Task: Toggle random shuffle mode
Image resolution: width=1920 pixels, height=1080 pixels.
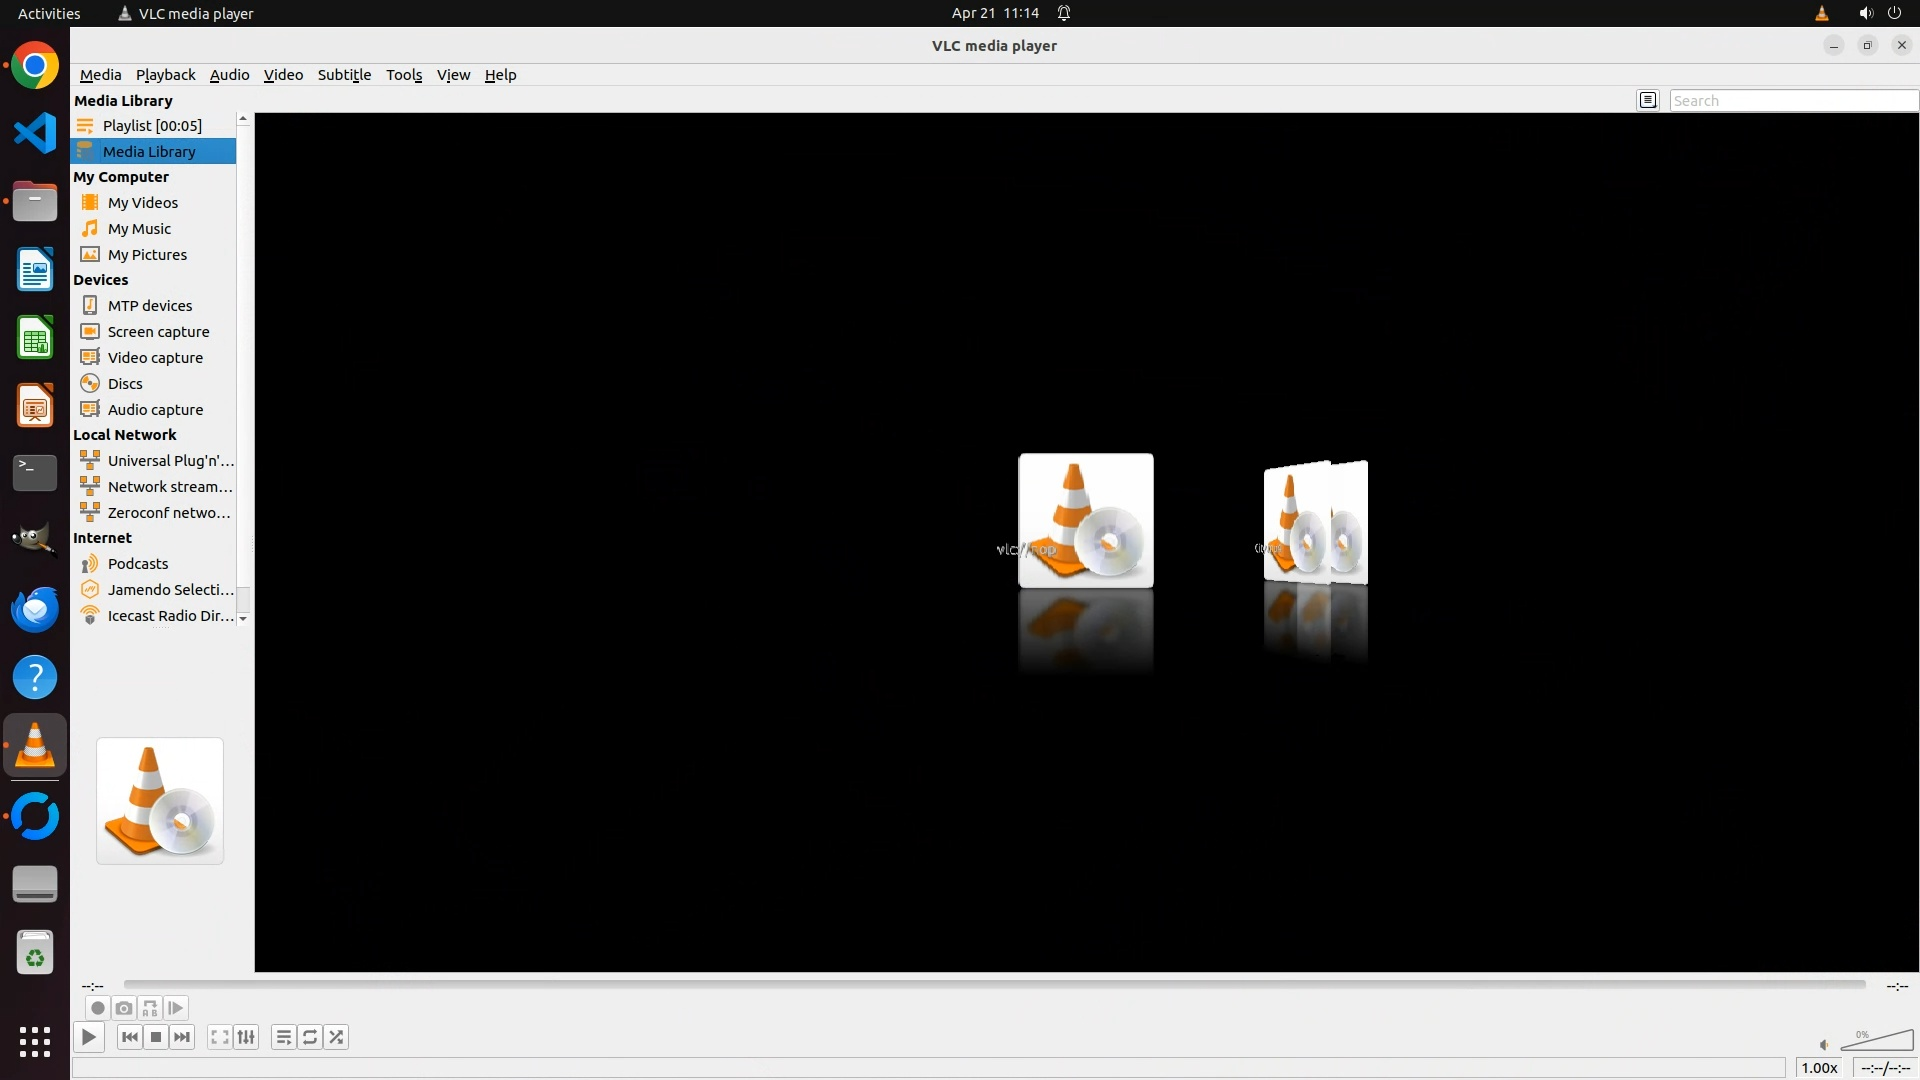Action: click(x=336, y=1037)
